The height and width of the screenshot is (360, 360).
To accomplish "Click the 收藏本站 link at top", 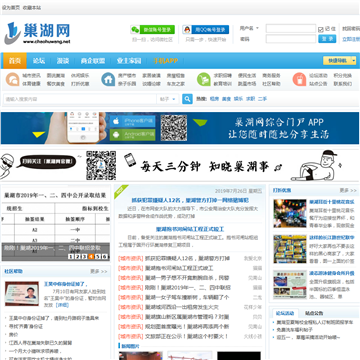I will 32,8.
